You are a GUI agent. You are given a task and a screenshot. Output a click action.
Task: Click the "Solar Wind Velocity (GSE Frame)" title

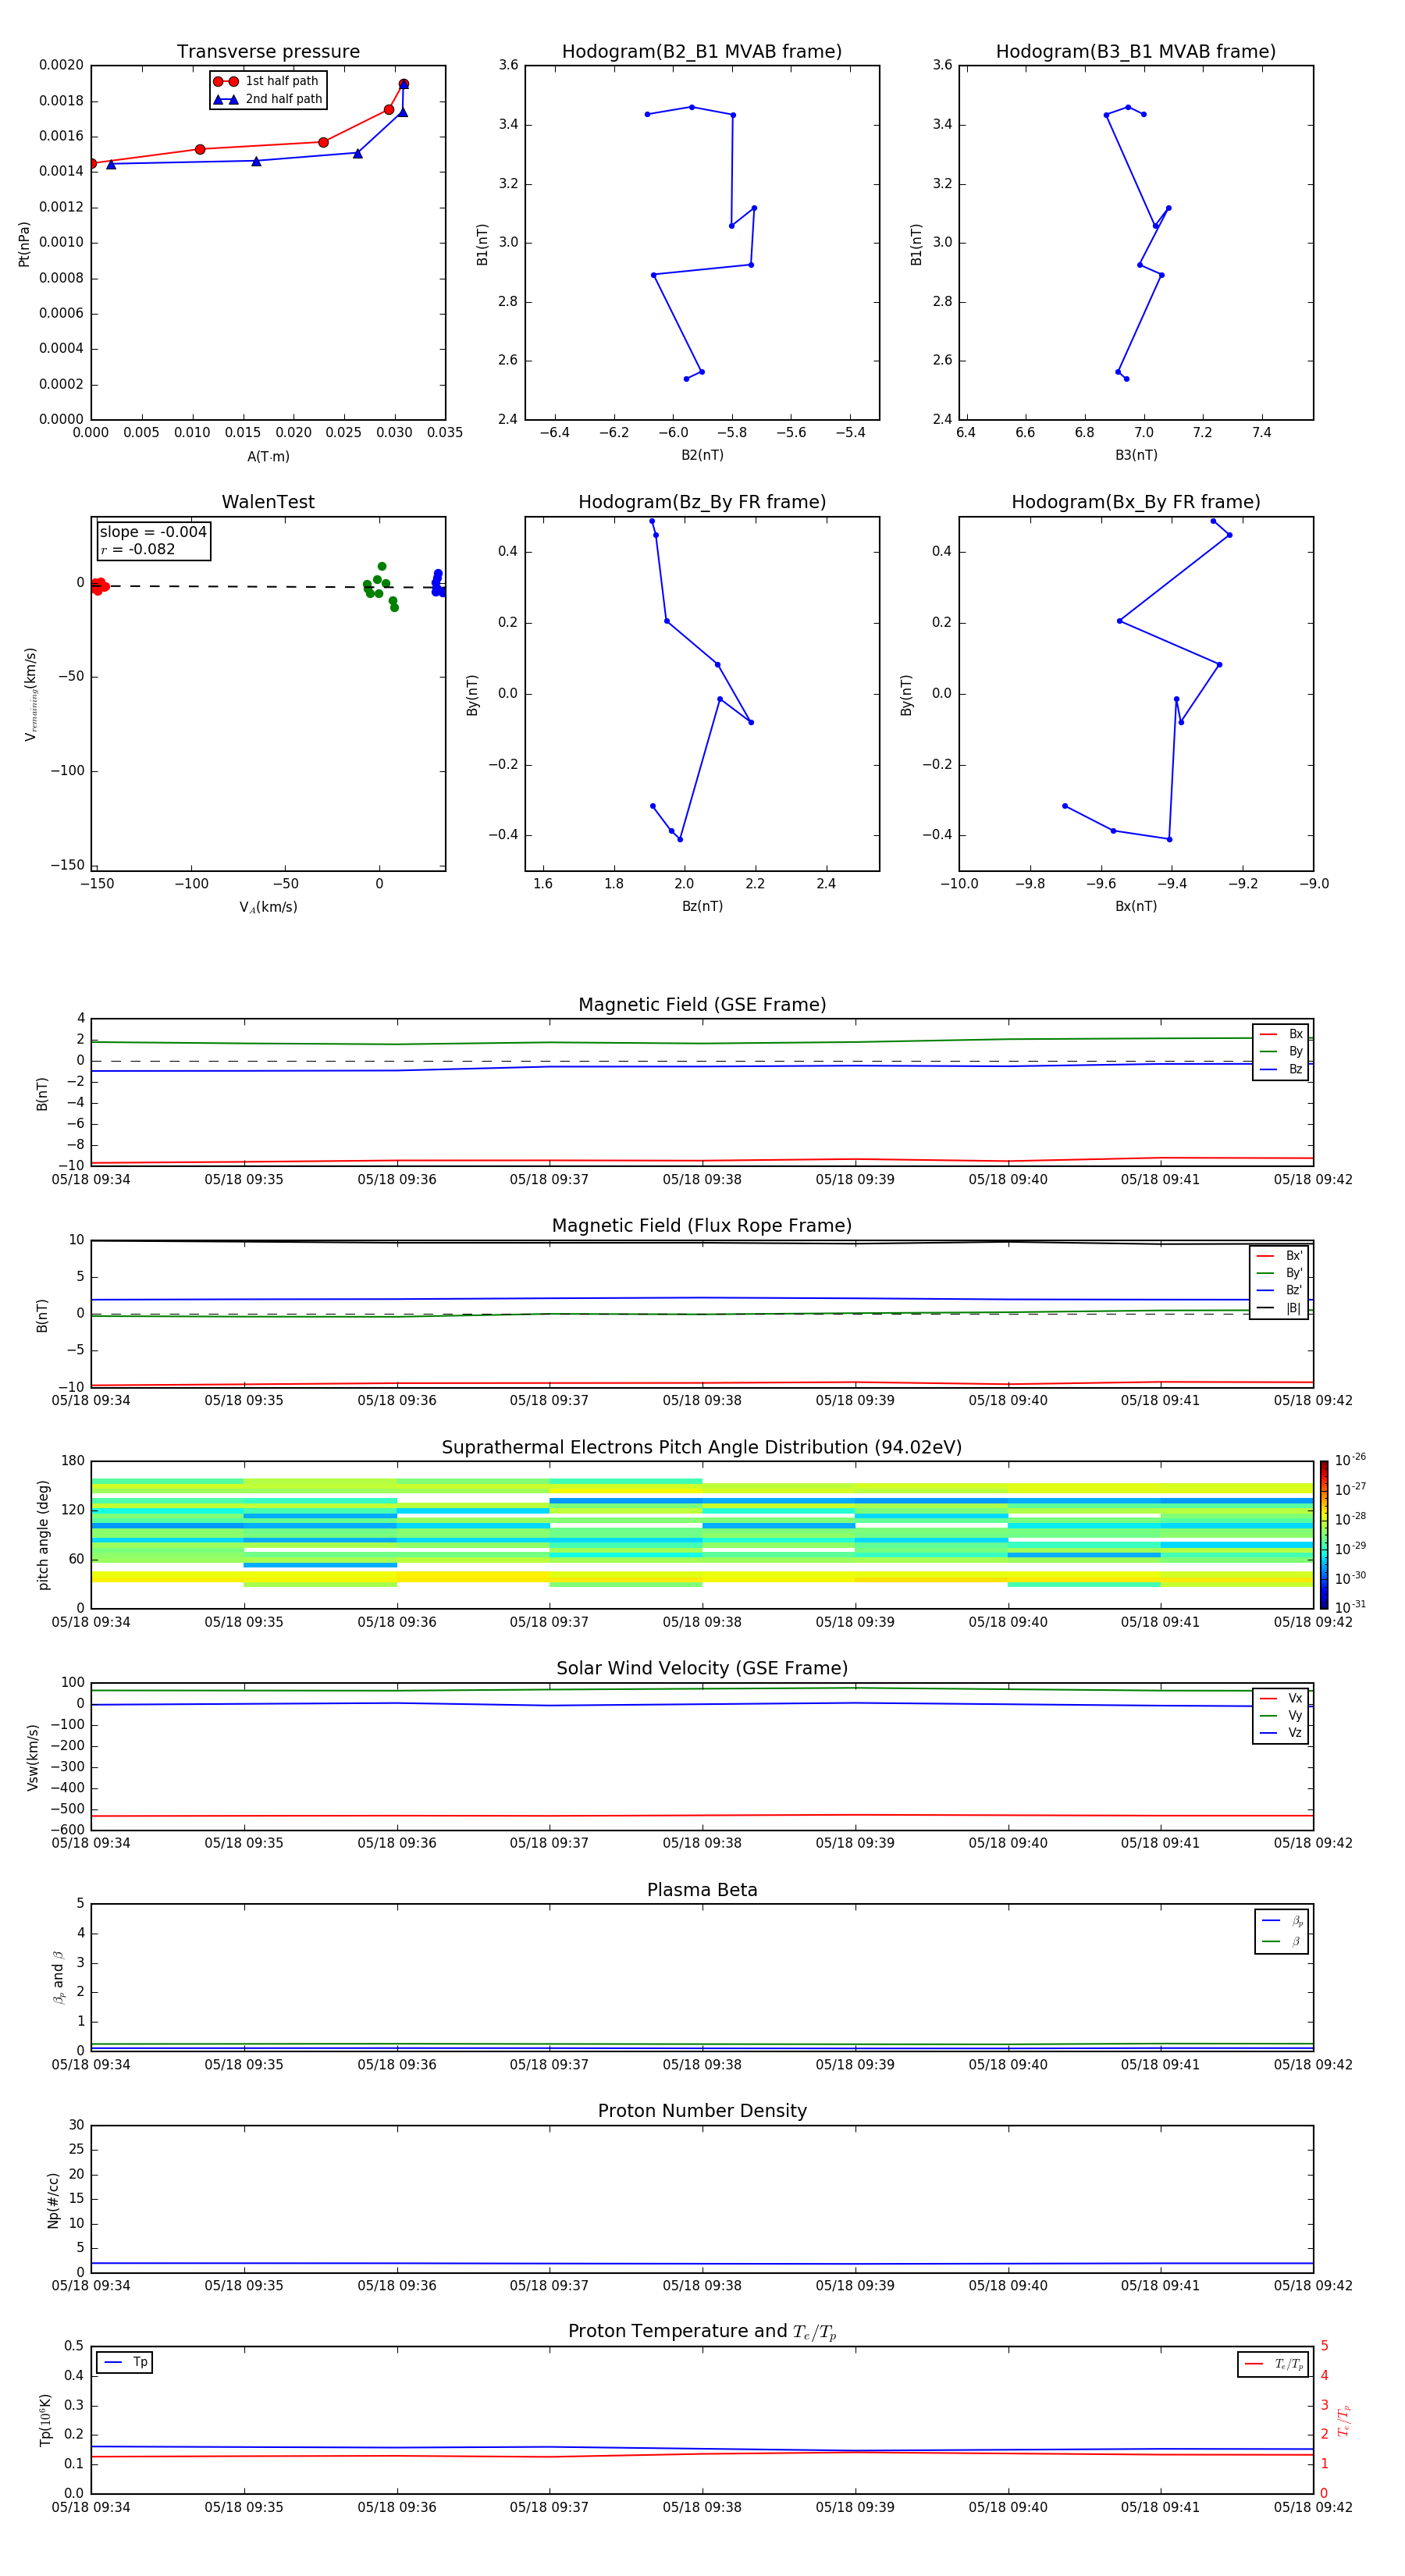tap(702, 1668)
